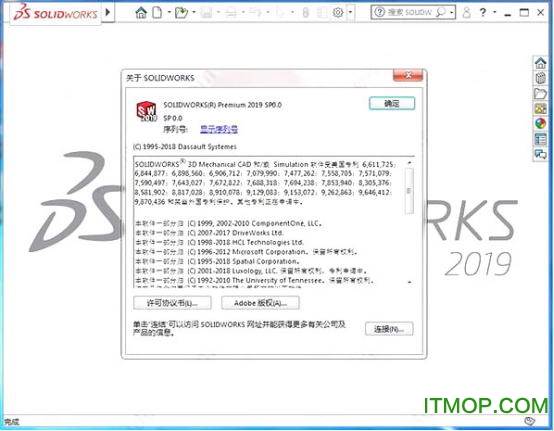
Task: Click the greyed Select cursor icon
Action: coord(281,13)
